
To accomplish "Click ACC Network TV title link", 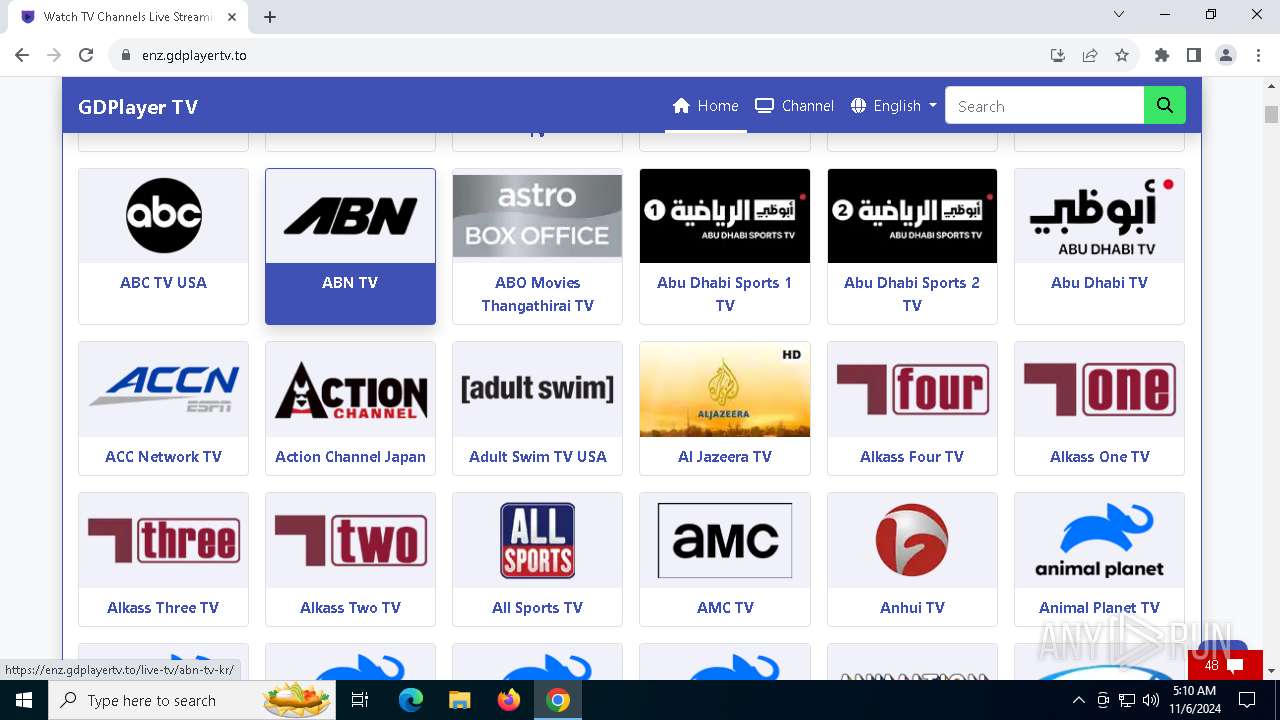I will click(x=163, y=456).
